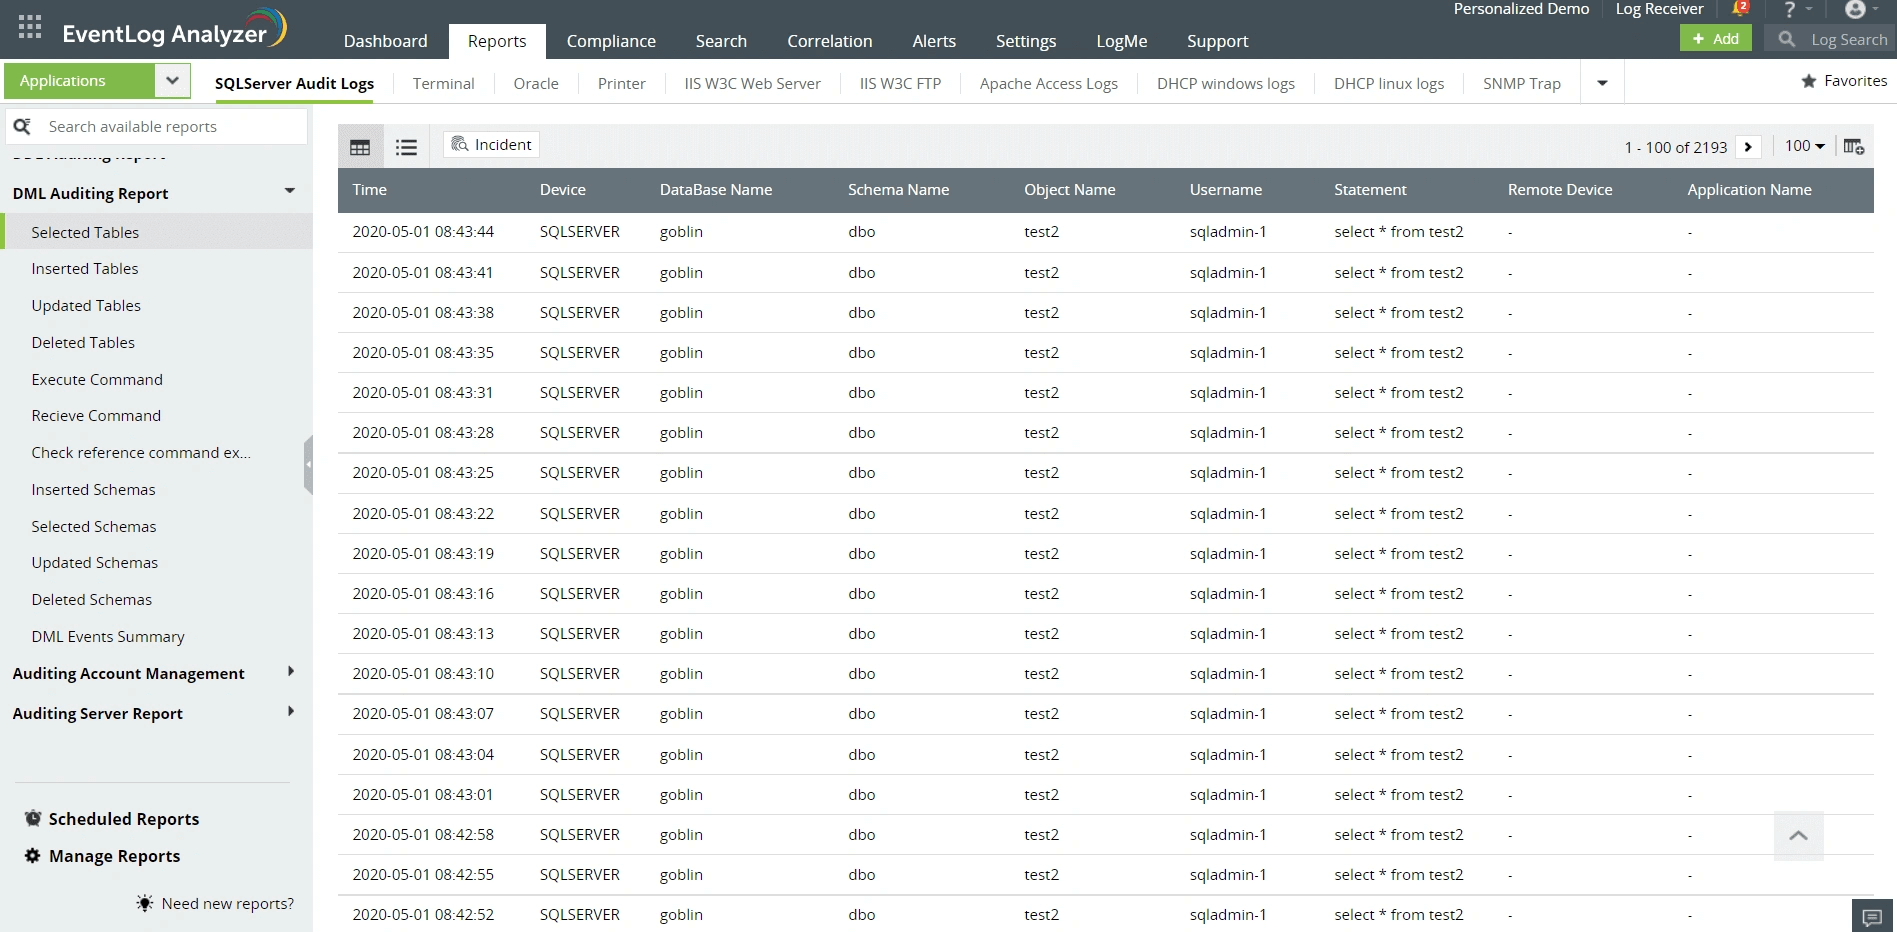Screen dimensions: 1897x932
Task: Open the Log Receiver link
Action: [1660, 9]
